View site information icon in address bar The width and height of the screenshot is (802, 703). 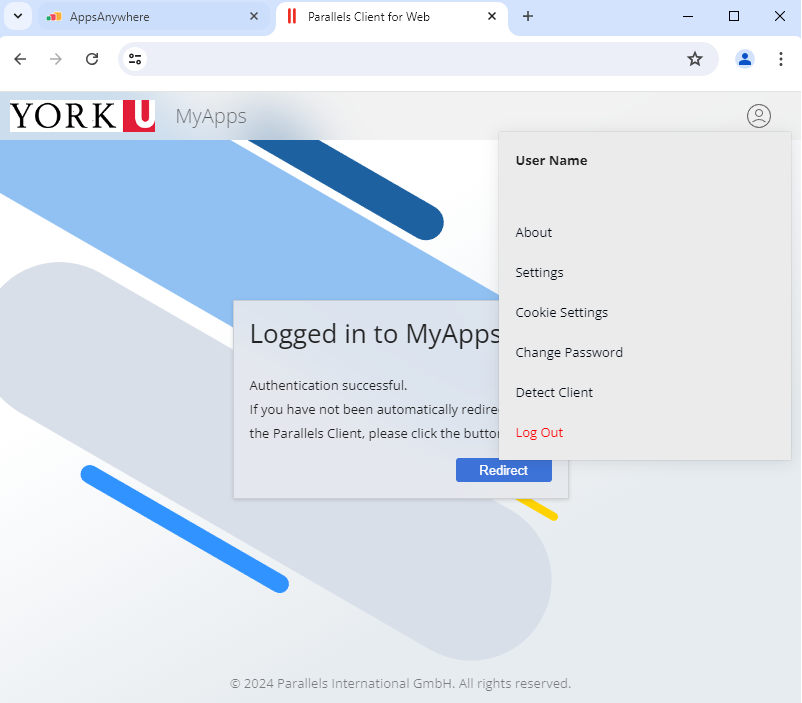(x=135, y=59)
